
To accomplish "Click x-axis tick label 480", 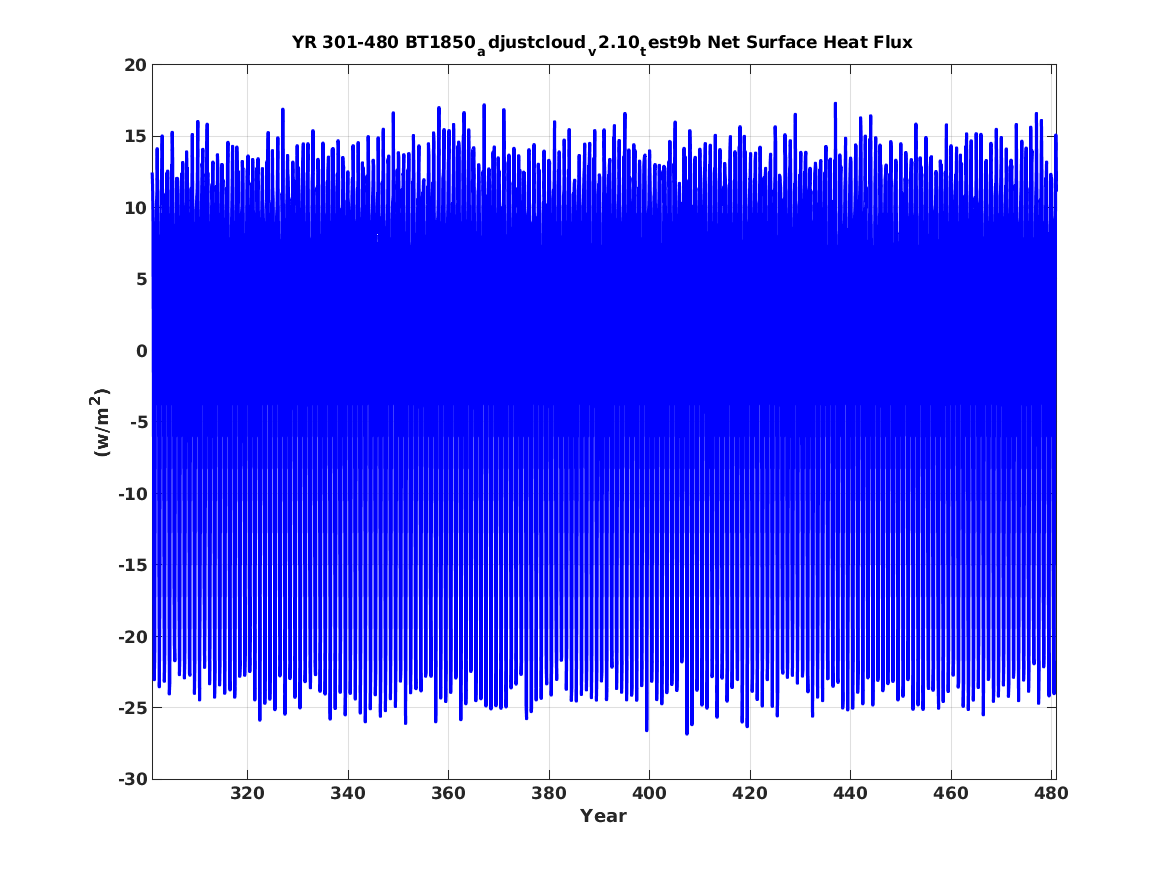I will (x=1051, y=793).
